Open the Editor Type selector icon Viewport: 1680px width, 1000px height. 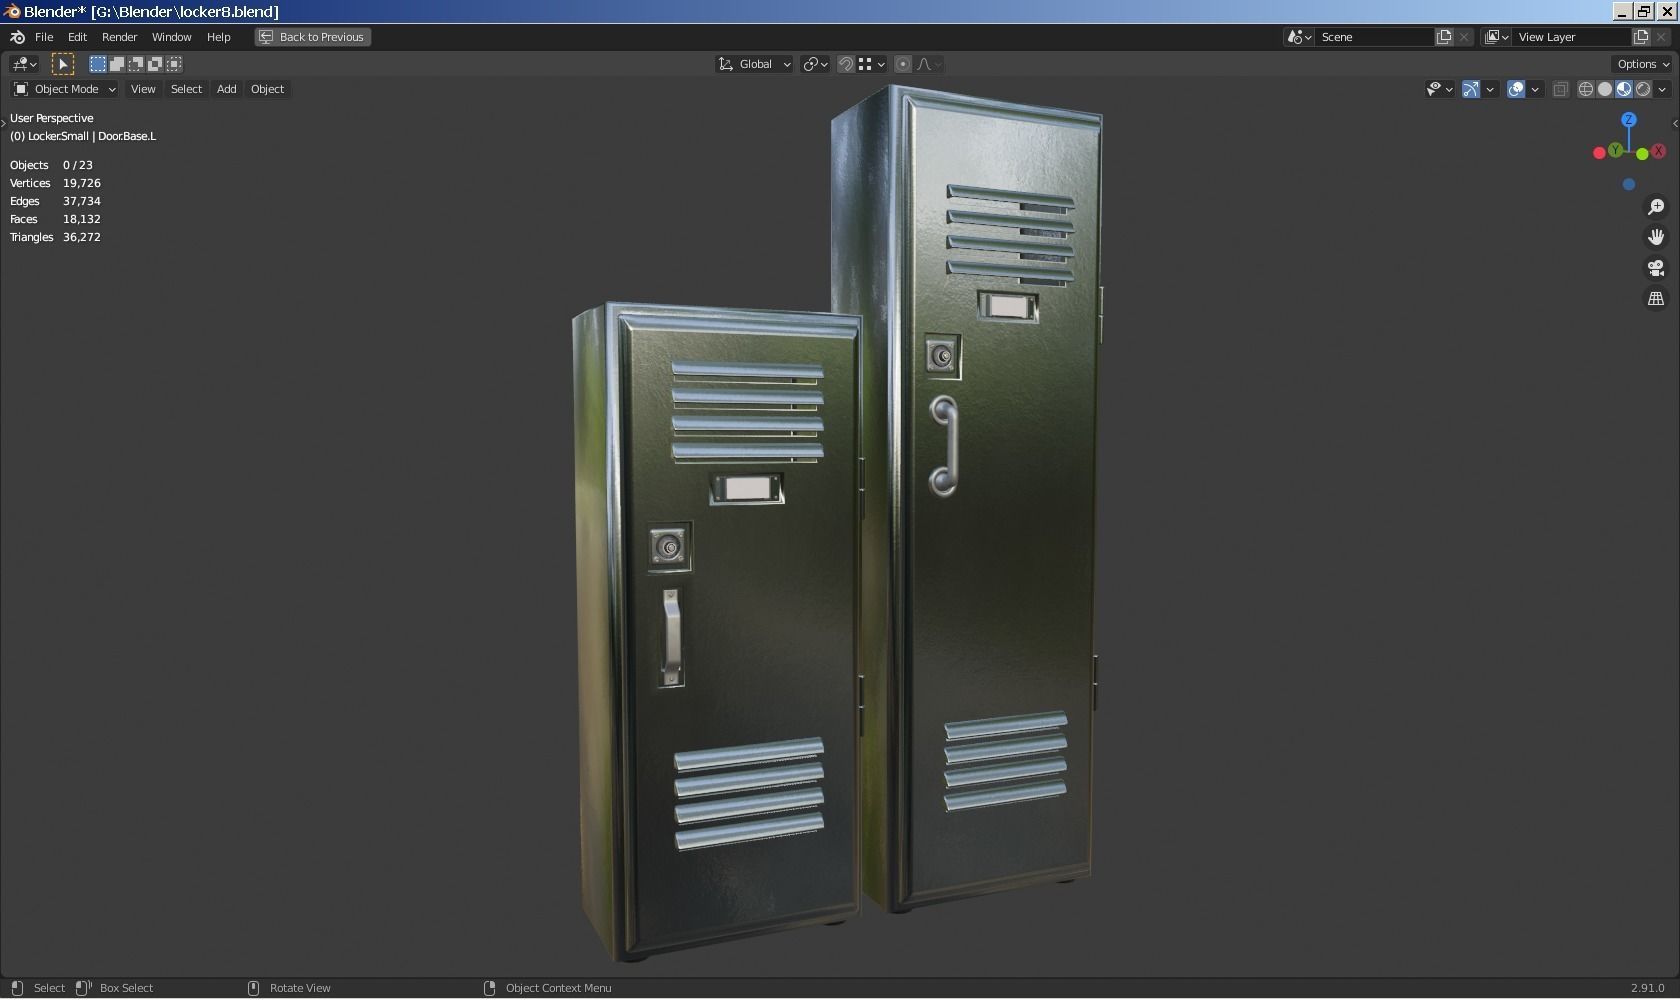(x=21, y=64)
